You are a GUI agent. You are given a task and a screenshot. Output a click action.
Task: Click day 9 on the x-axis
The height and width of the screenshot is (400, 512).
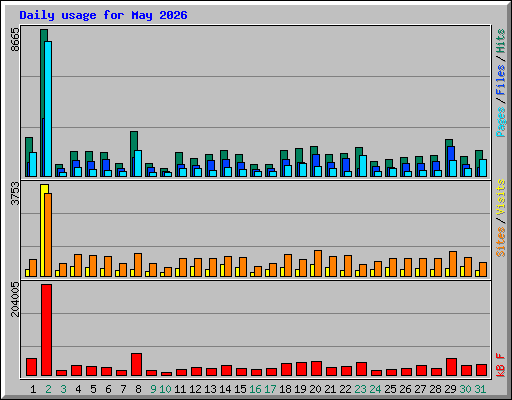coord(153,389)
